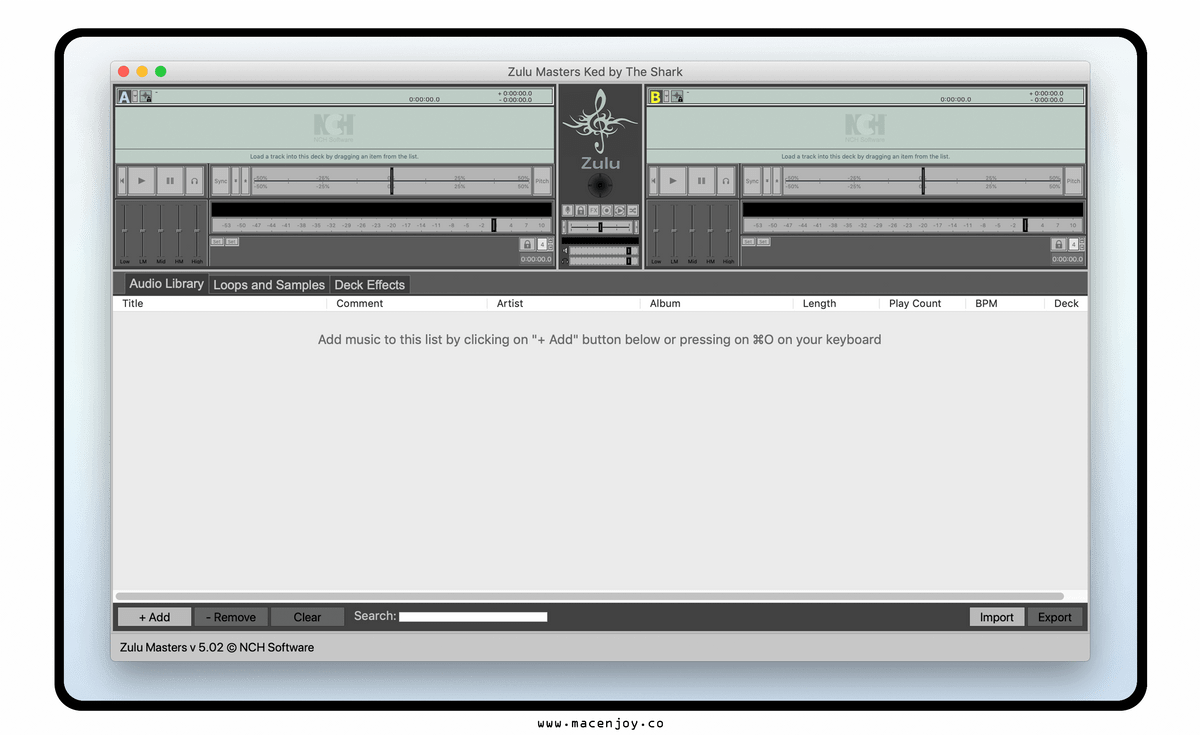Screen dimensions: 1200x735
Task: Pause playback on Deck B
Action: pyautogui.click(x=701, y=181)
